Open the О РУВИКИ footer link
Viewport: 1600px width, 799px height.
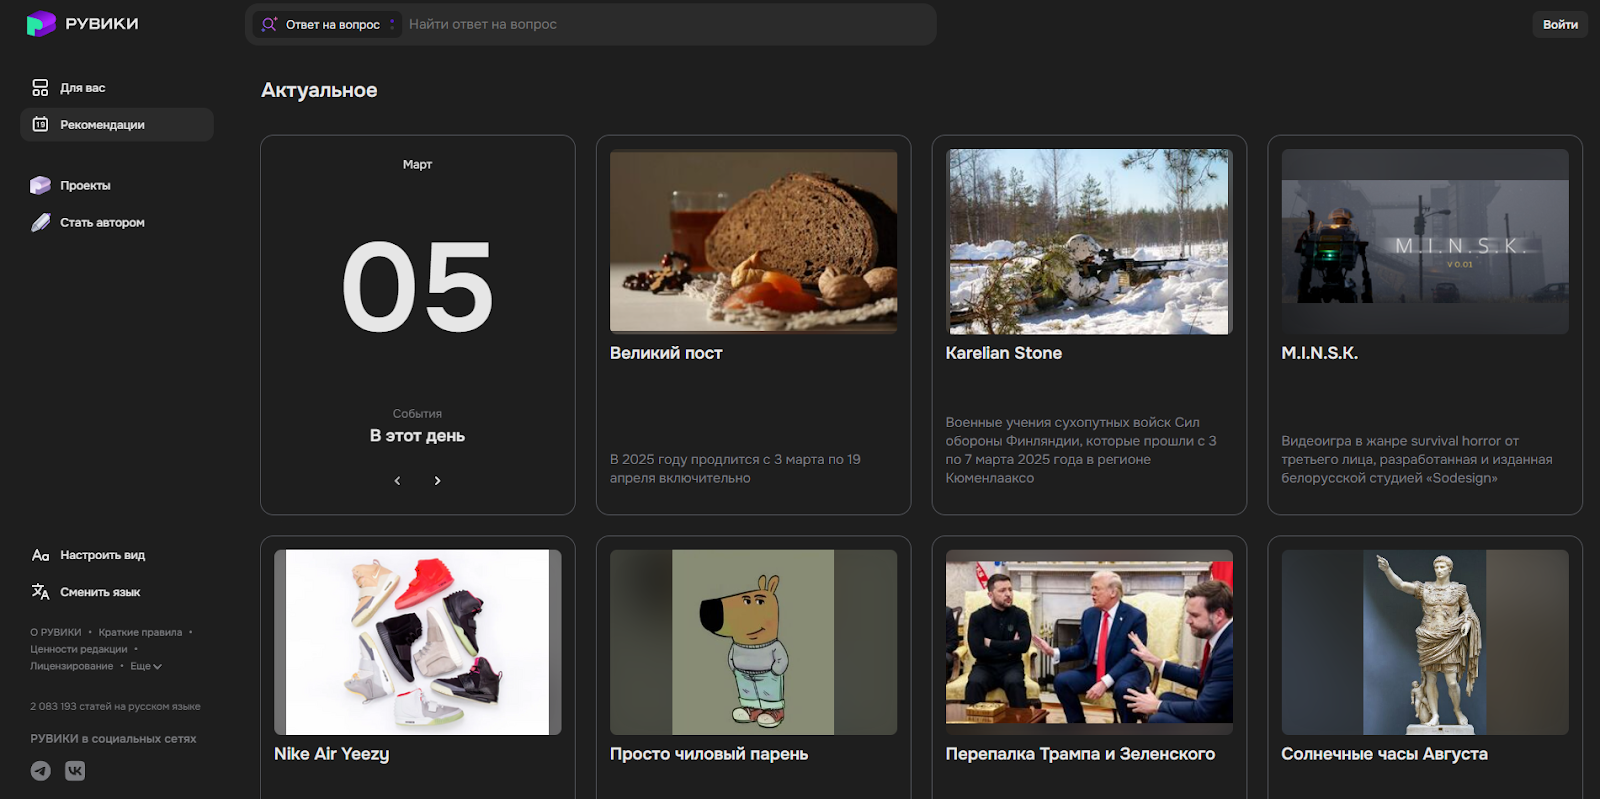(56, 632)
